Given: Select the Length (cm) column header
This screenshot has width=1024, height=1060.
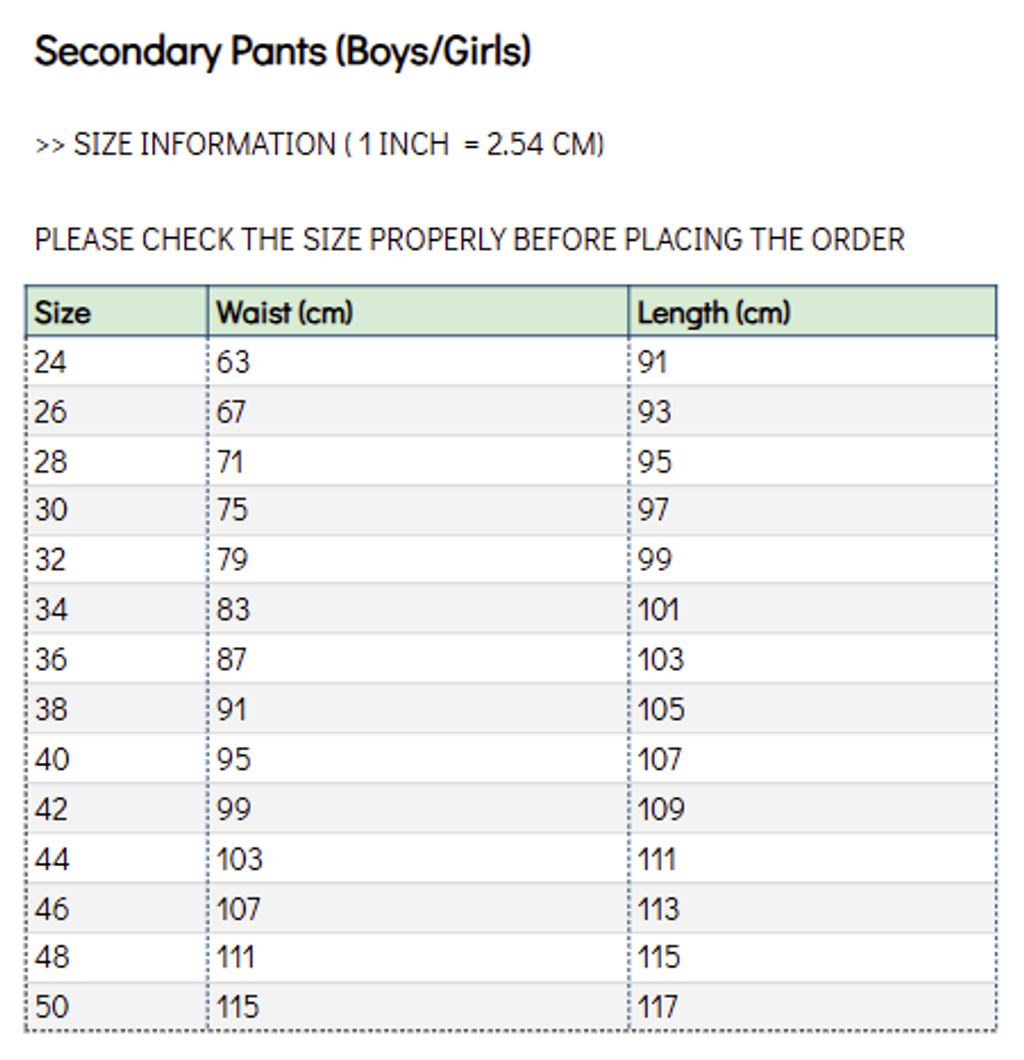Looking at the screenshot, I should coord(714,313).
